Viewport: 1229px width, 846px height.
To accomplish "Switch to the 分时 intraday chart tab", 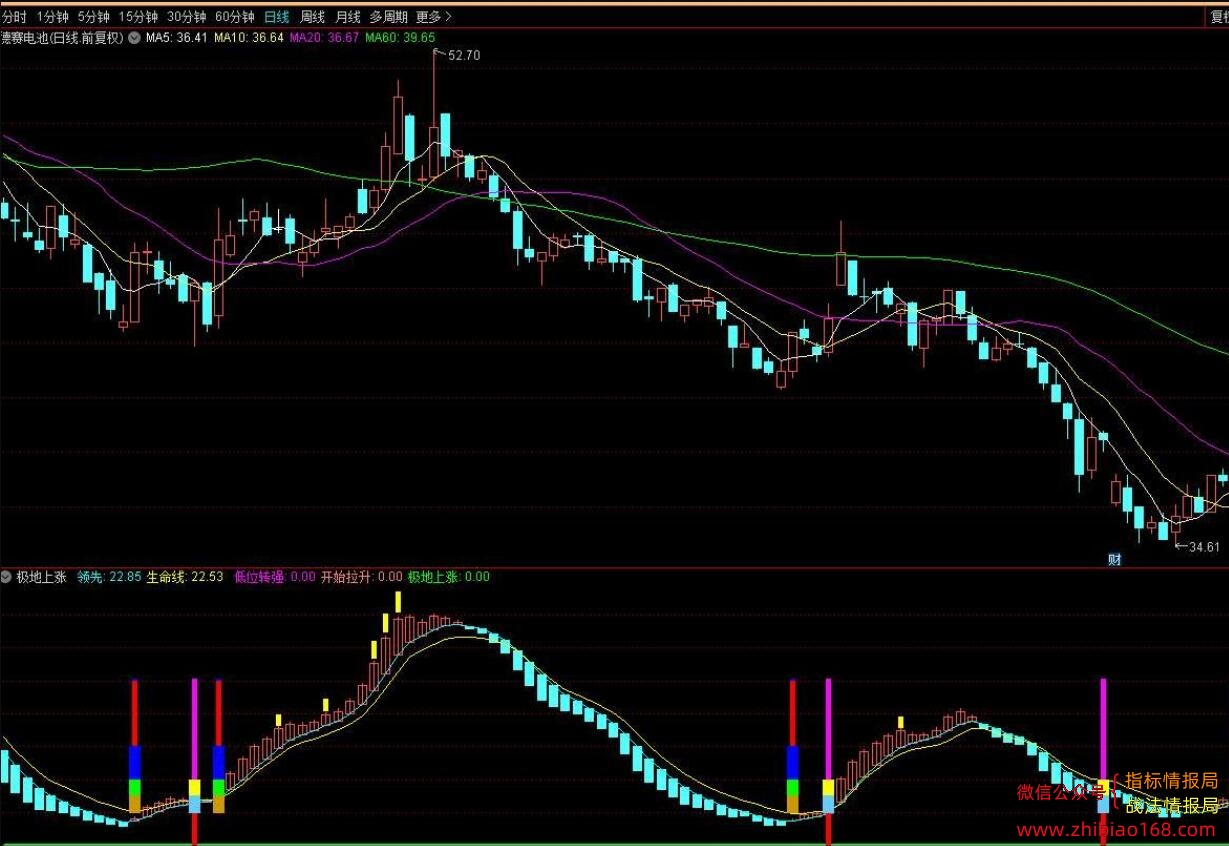I will click(14, 17).
